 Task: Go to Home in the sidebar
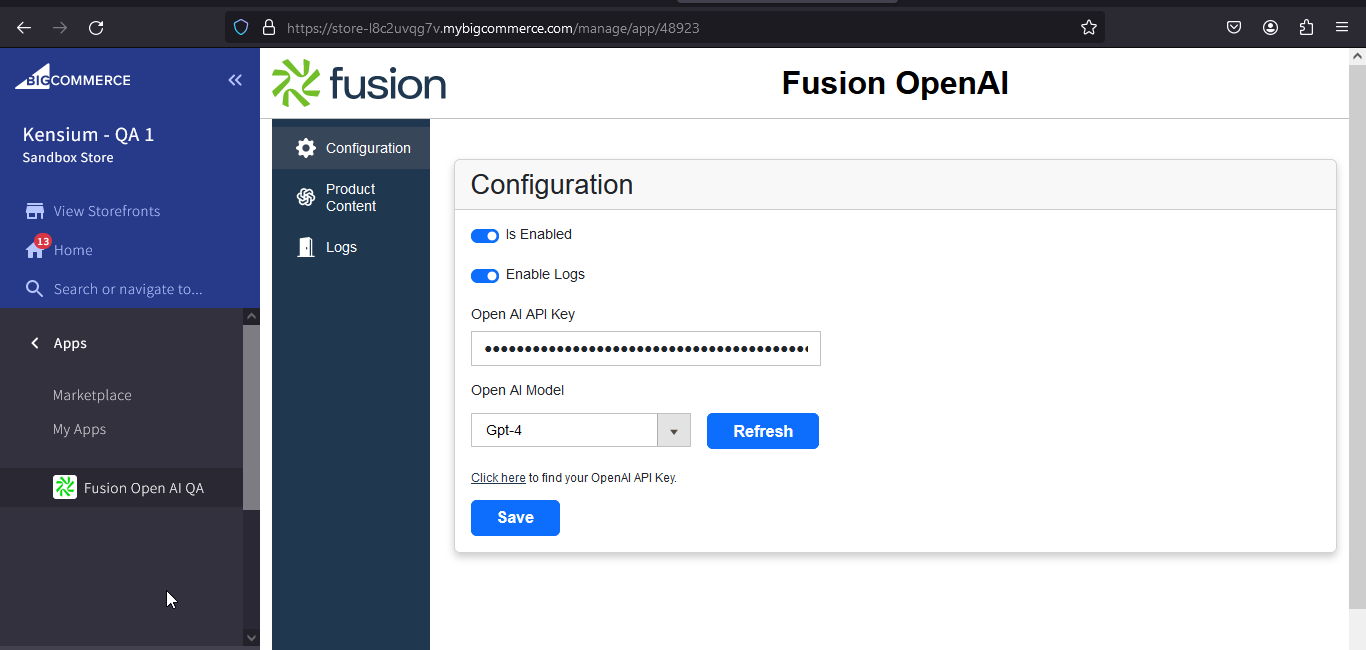(73, 250)
